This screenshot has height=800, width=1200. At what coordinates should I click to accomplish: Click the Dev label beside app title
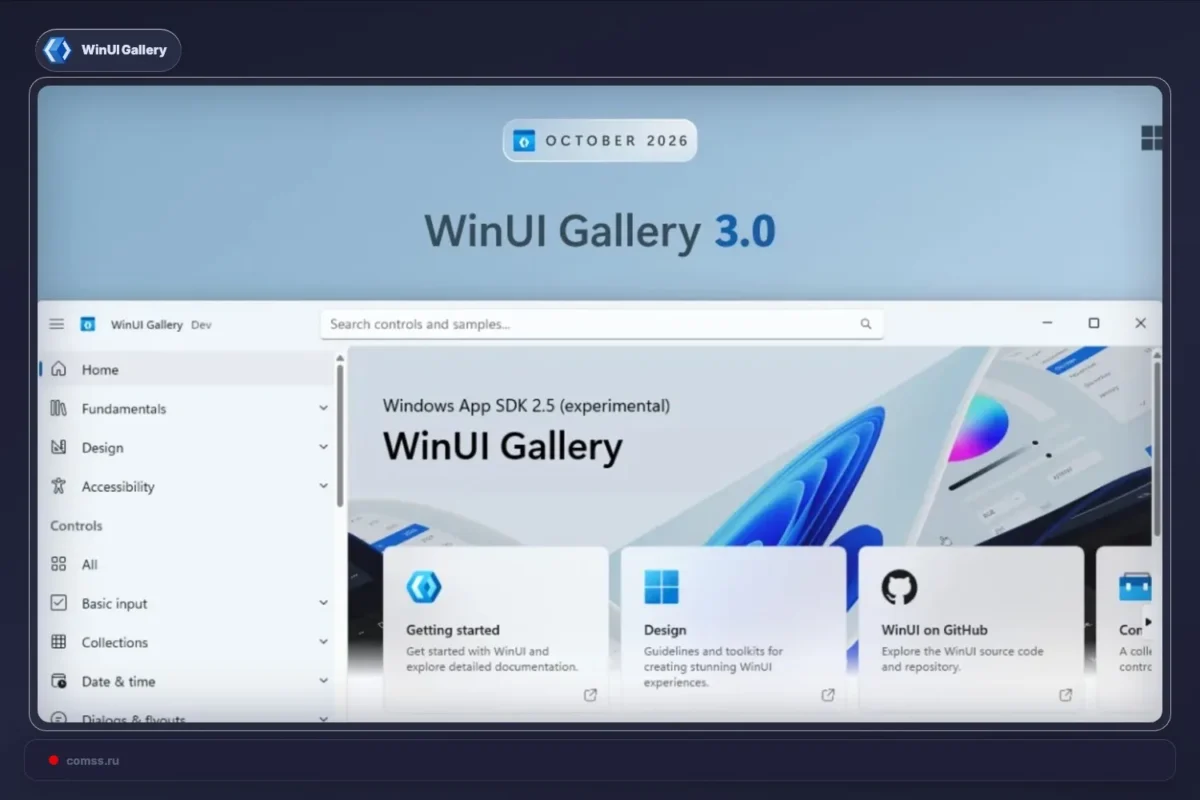[x=201, y=325]
